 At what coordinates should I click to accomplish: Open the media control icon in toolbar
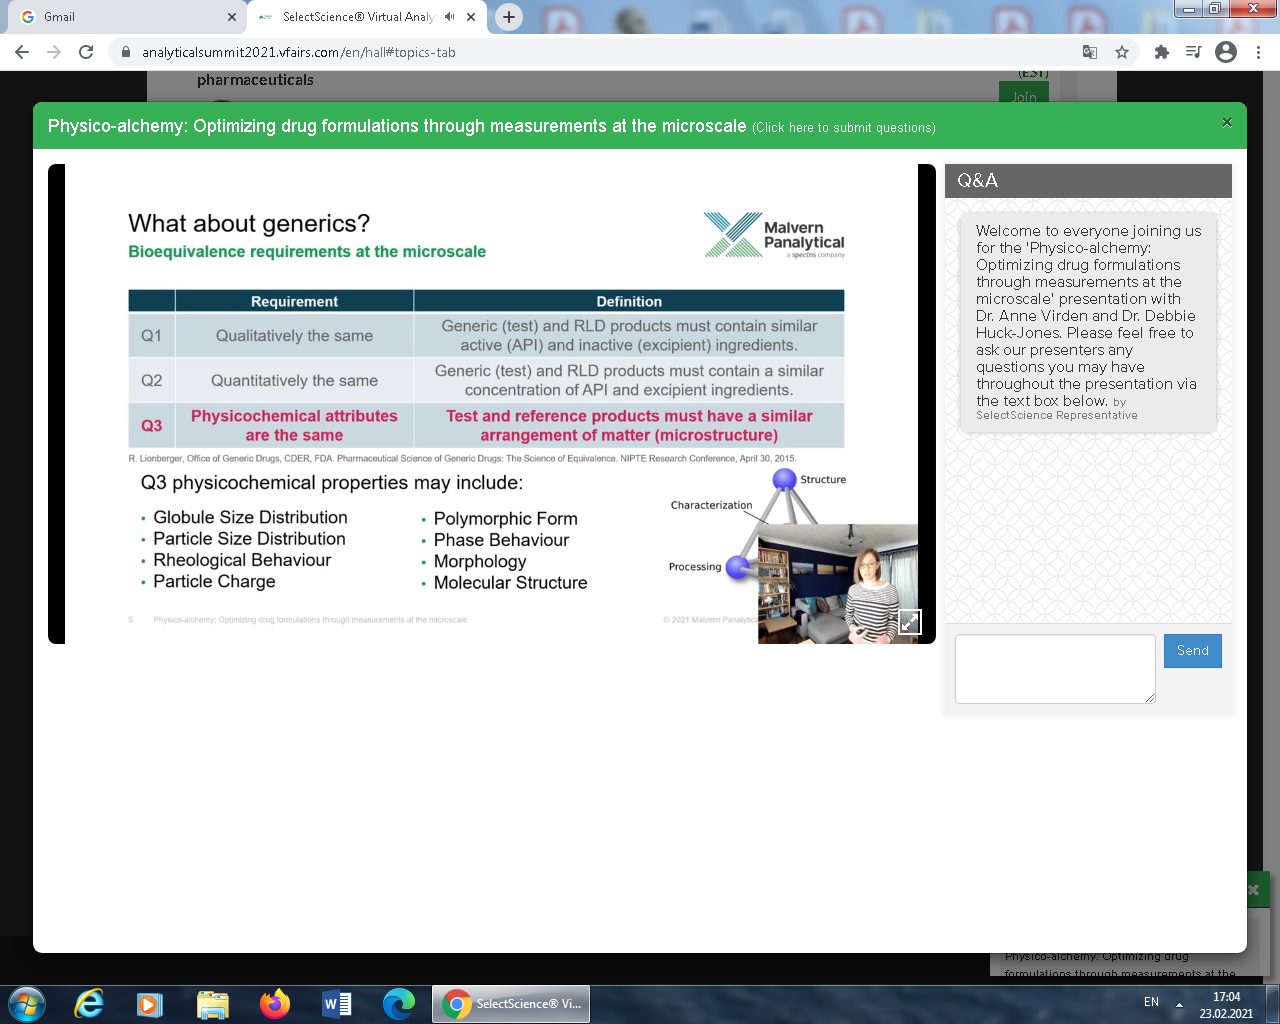tap(1193, 52)
